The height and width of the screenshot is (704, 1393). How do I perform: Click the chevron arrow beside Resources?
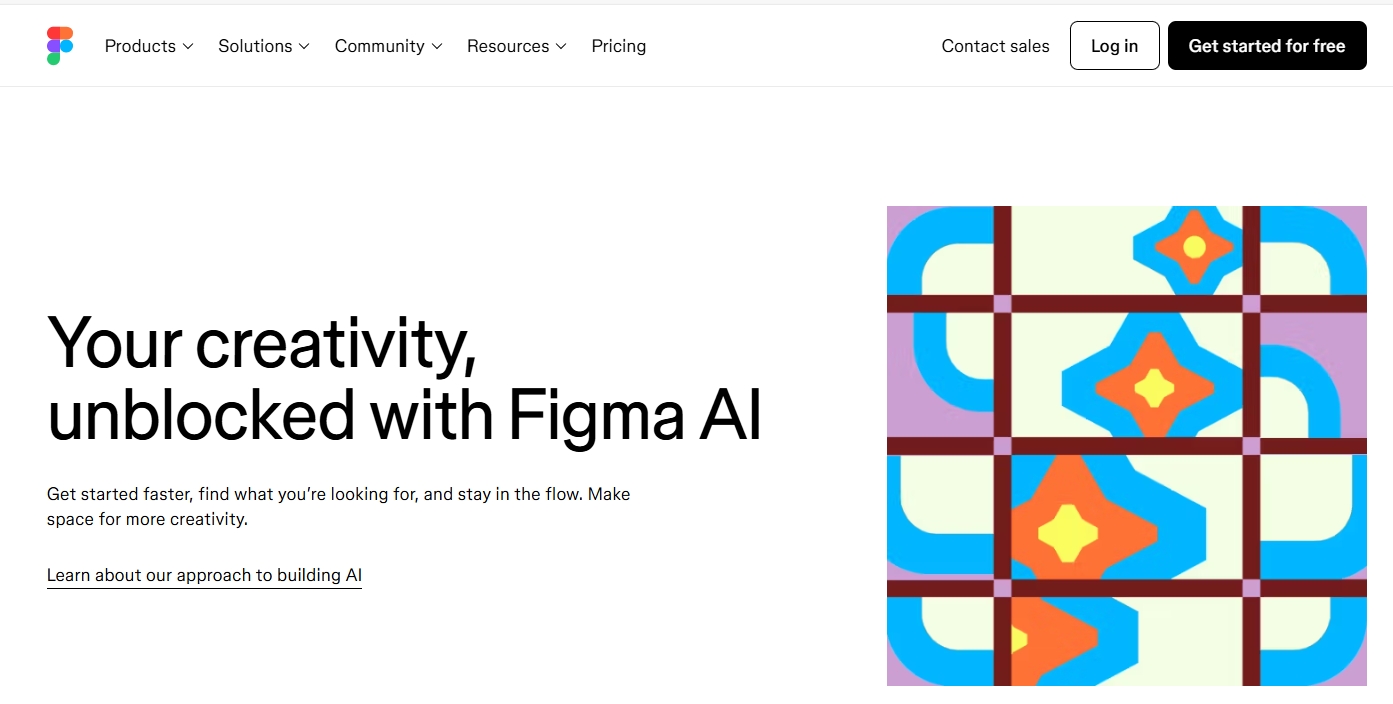(561, 47)
